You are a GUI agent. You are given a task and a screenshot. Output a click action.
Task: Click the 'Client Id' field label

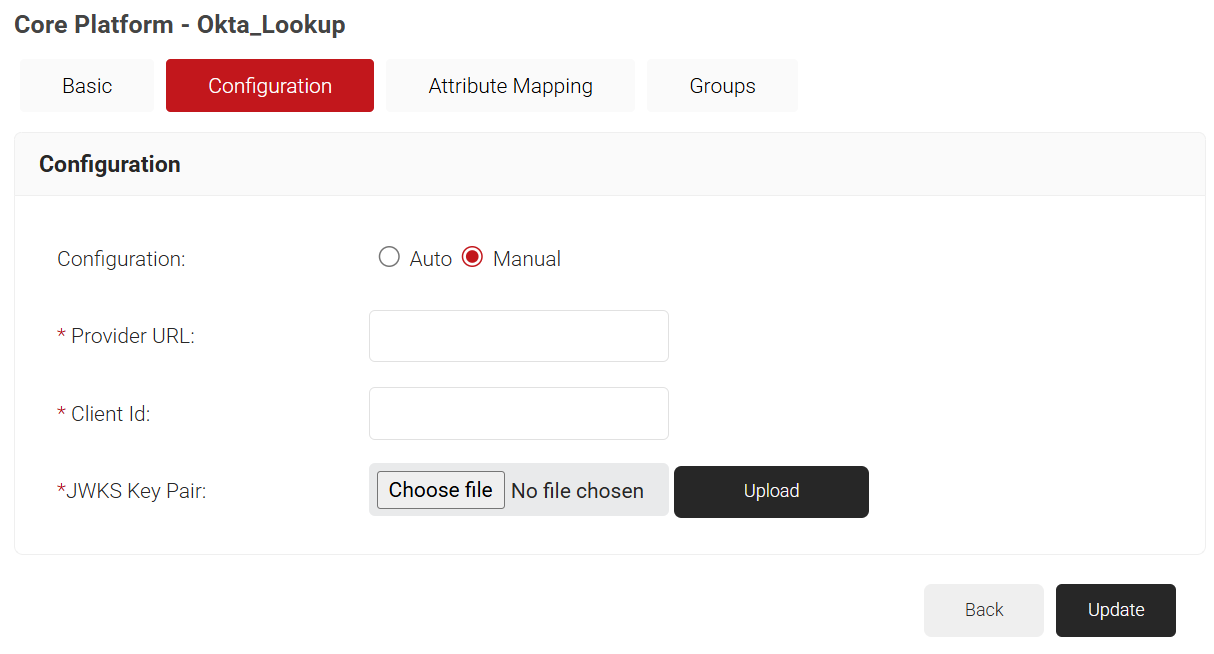click(x=110, y=413)
